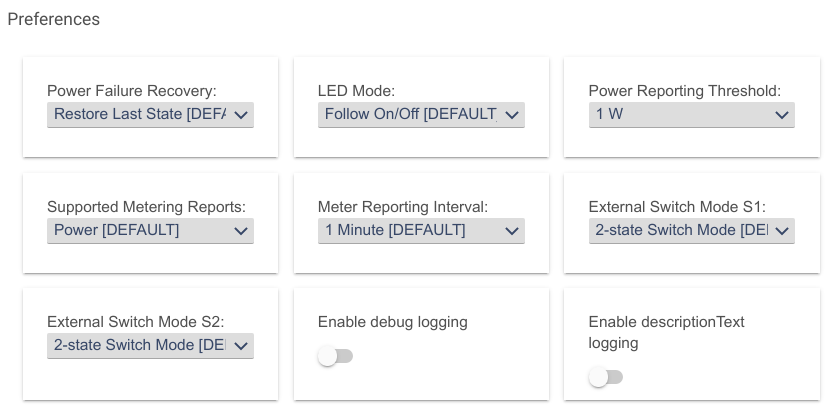This screenshot has width=833, height=407.
Task: Click the Power Failure Recovery label
Action: point(132,91)
